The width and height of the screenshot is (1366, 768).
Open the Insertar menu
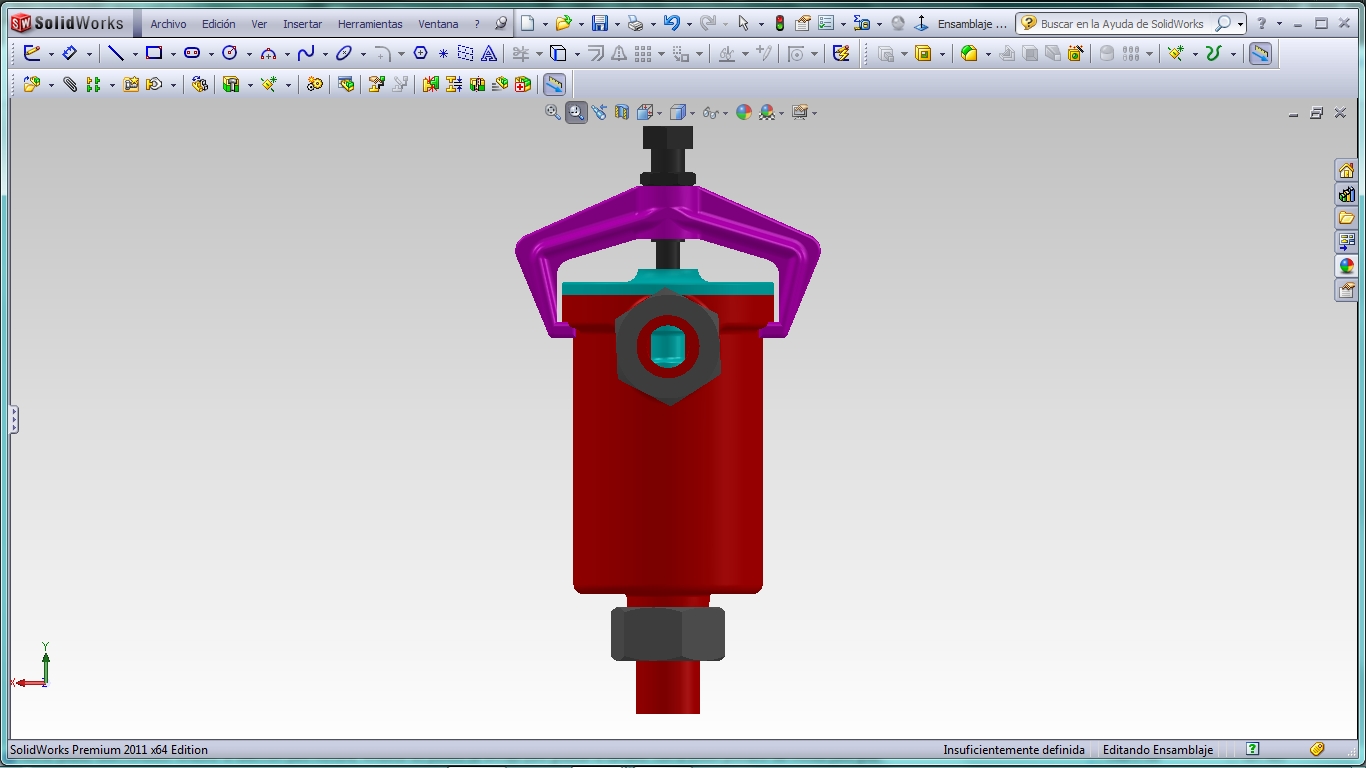point(302,24)
